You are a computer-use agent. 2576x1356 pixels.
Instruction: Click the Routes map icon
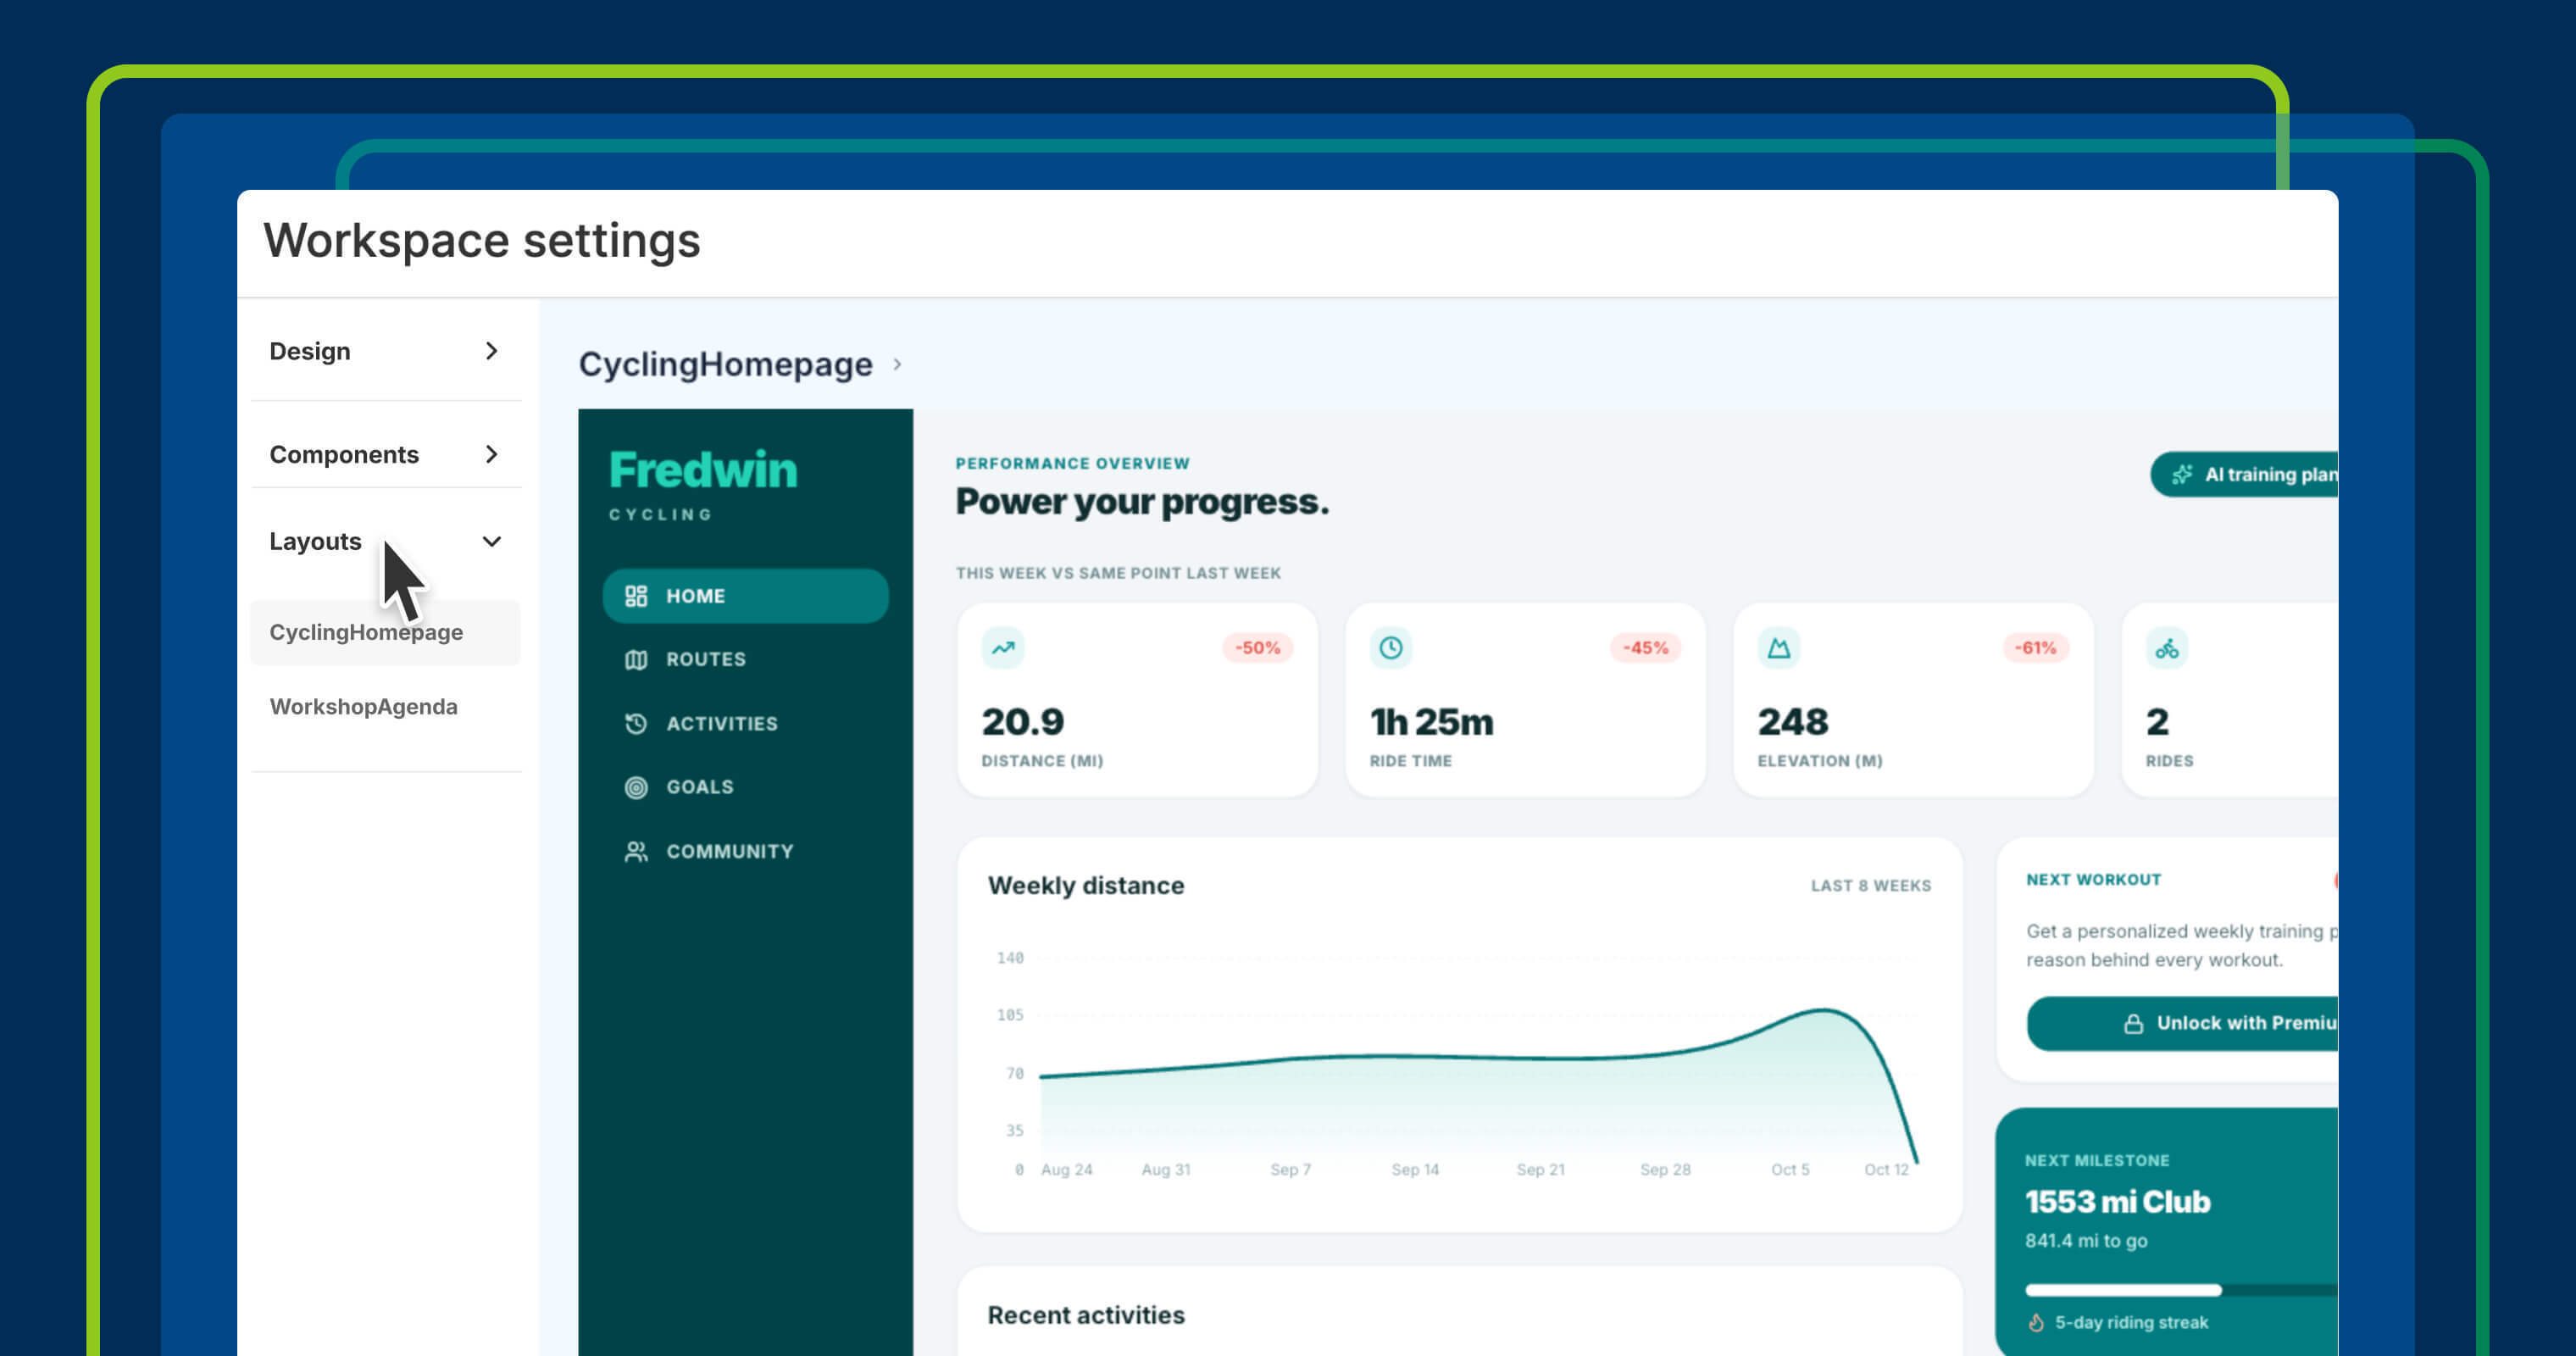(x=636, y=659)
